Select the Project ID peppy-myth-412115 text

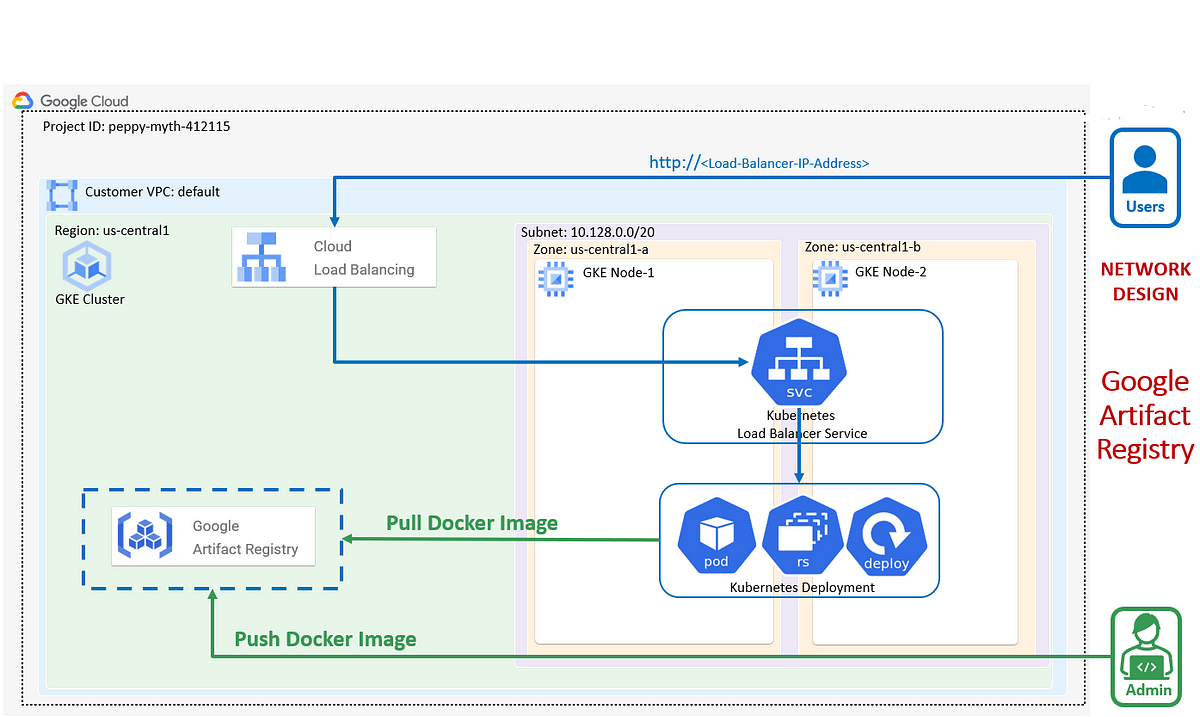(137, 127)
